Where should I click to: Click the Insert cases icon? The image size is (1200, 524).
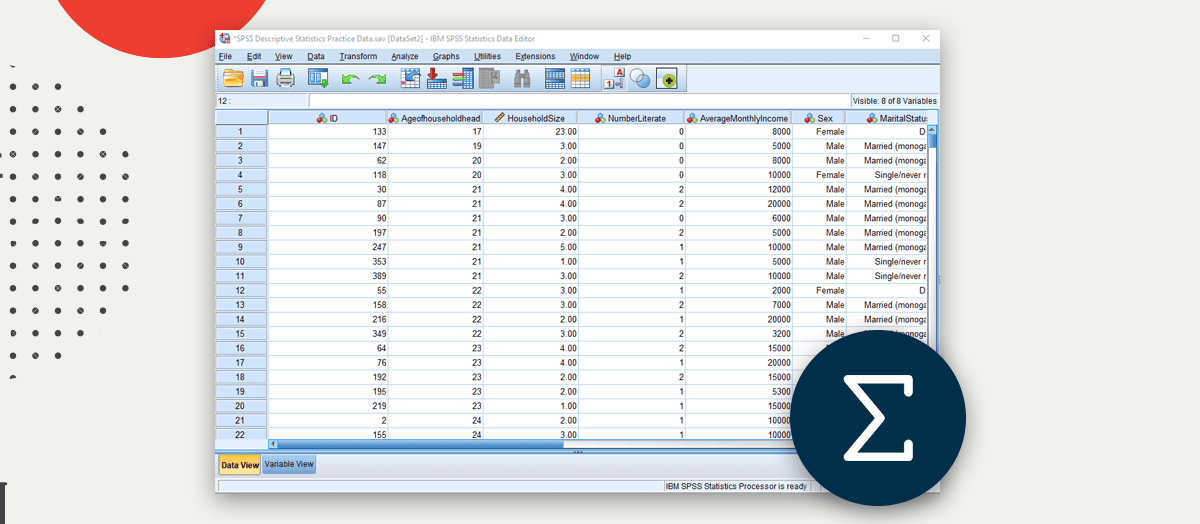[x=554, y=78]
